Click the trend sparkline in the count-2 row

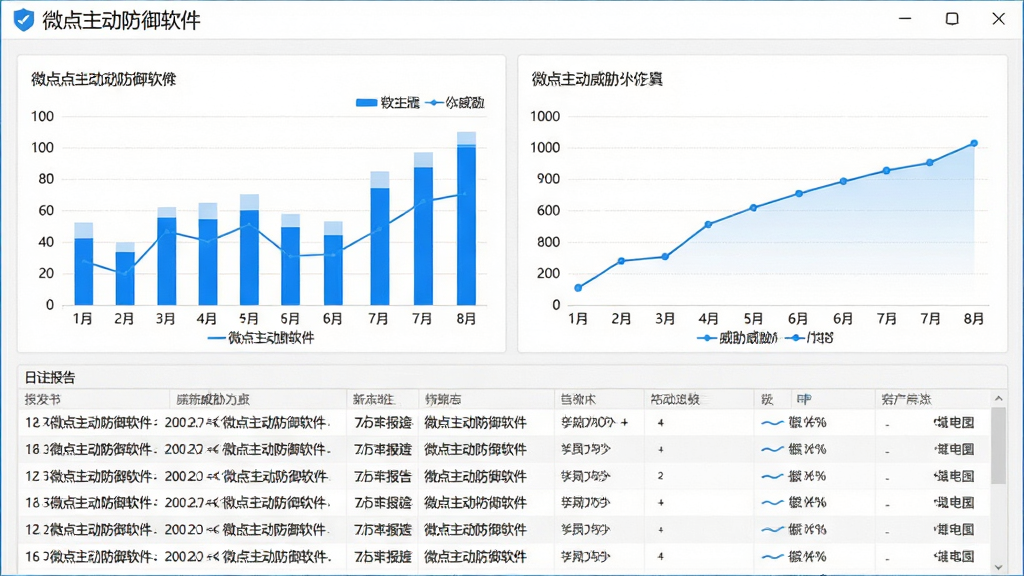772,476
